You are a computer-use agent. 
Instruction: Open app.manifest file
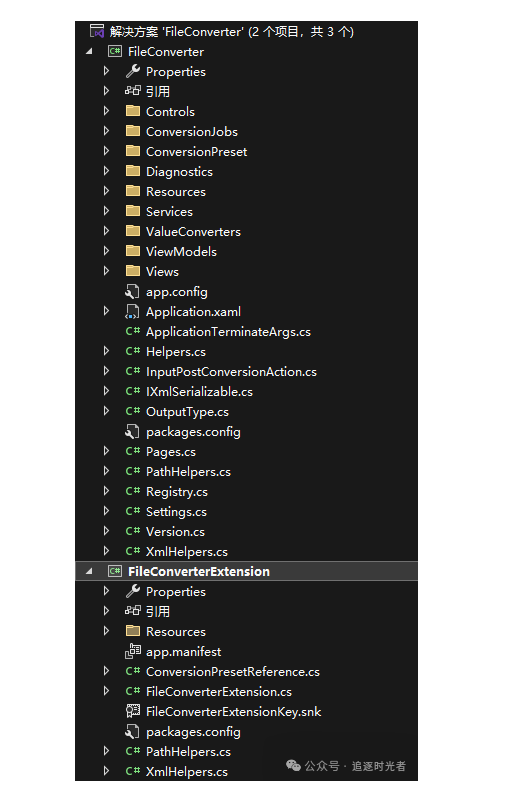[183, 651]
